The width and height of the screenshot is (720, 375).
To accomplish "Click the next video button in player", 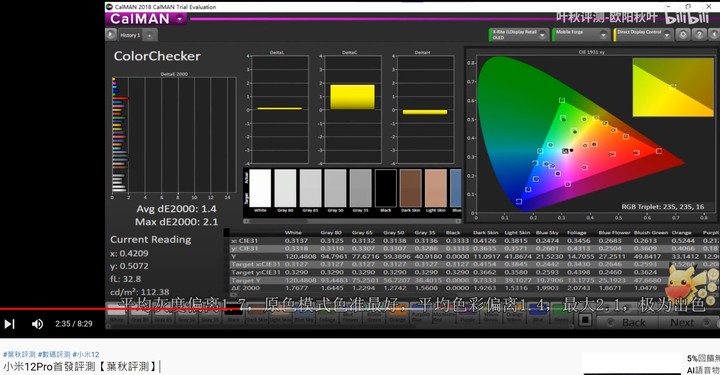I will click(10, 324).
